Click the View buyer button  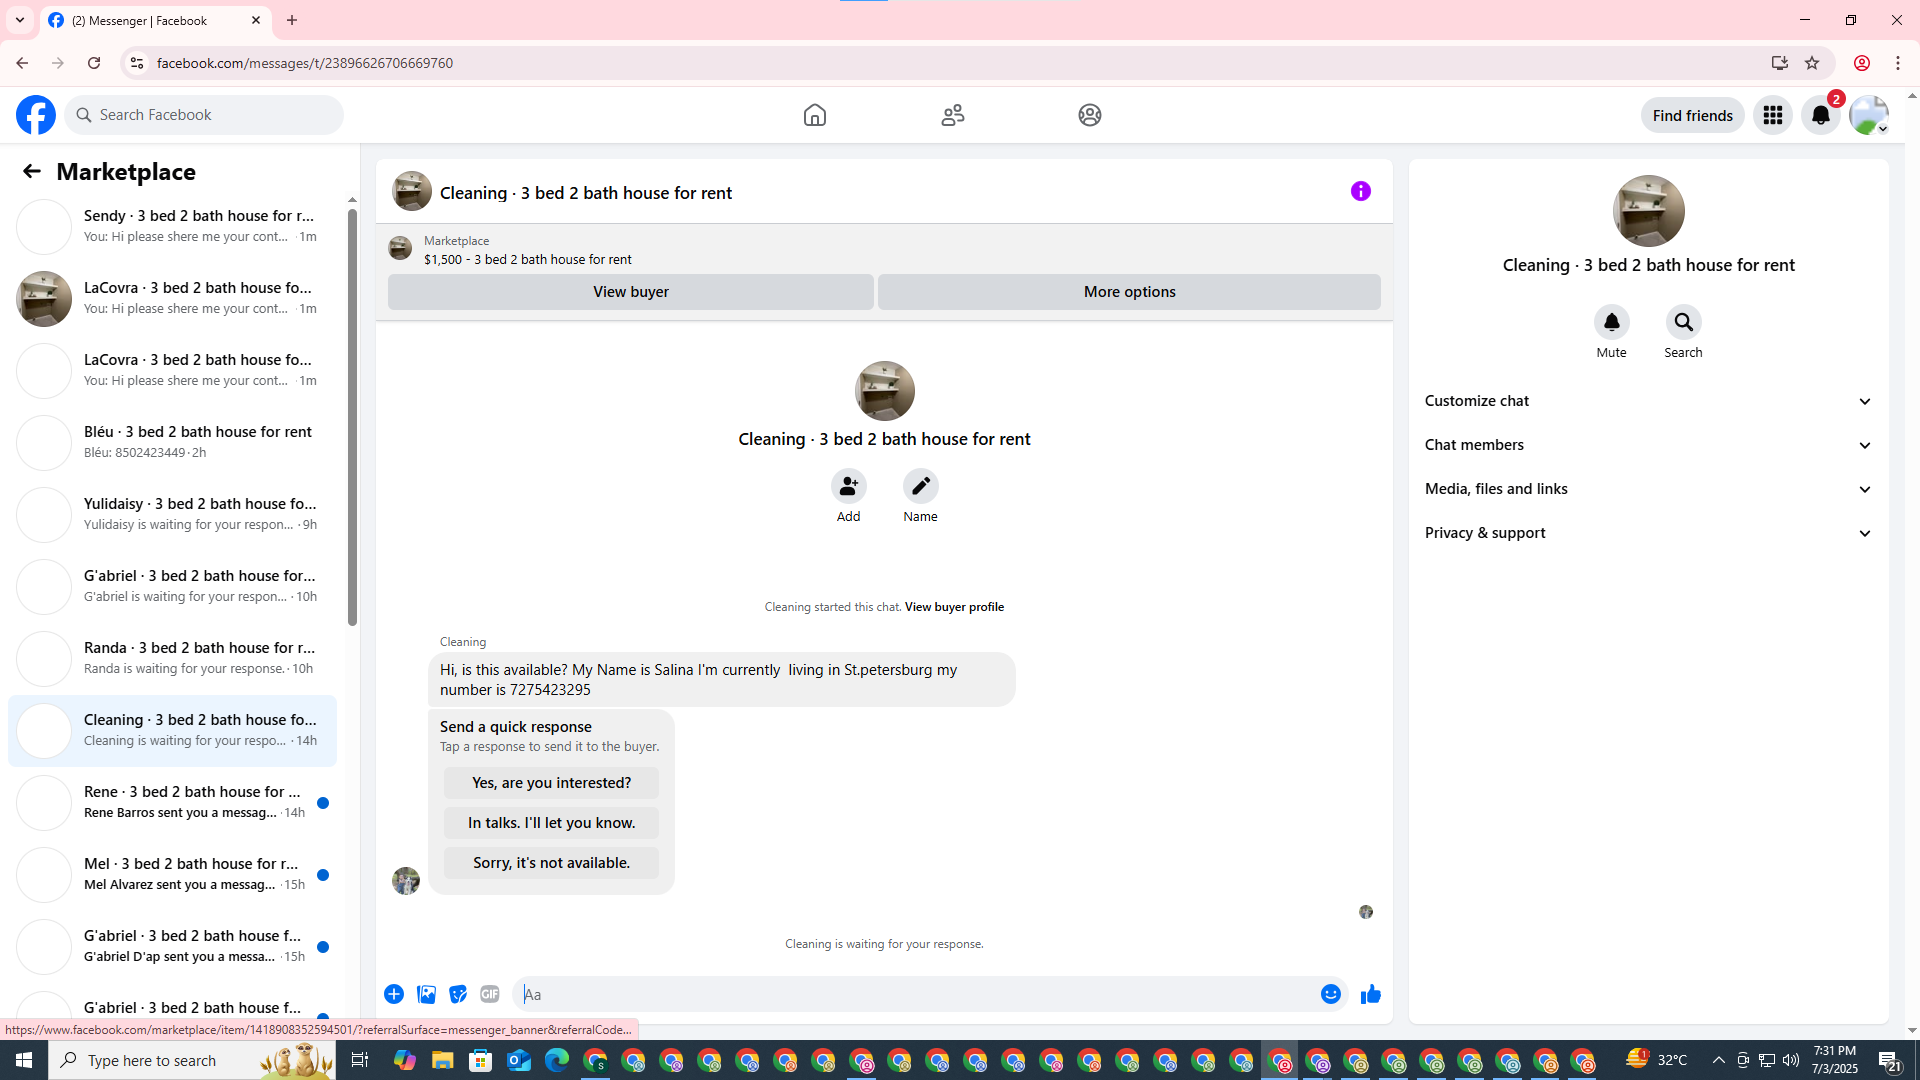coord(630,292)
